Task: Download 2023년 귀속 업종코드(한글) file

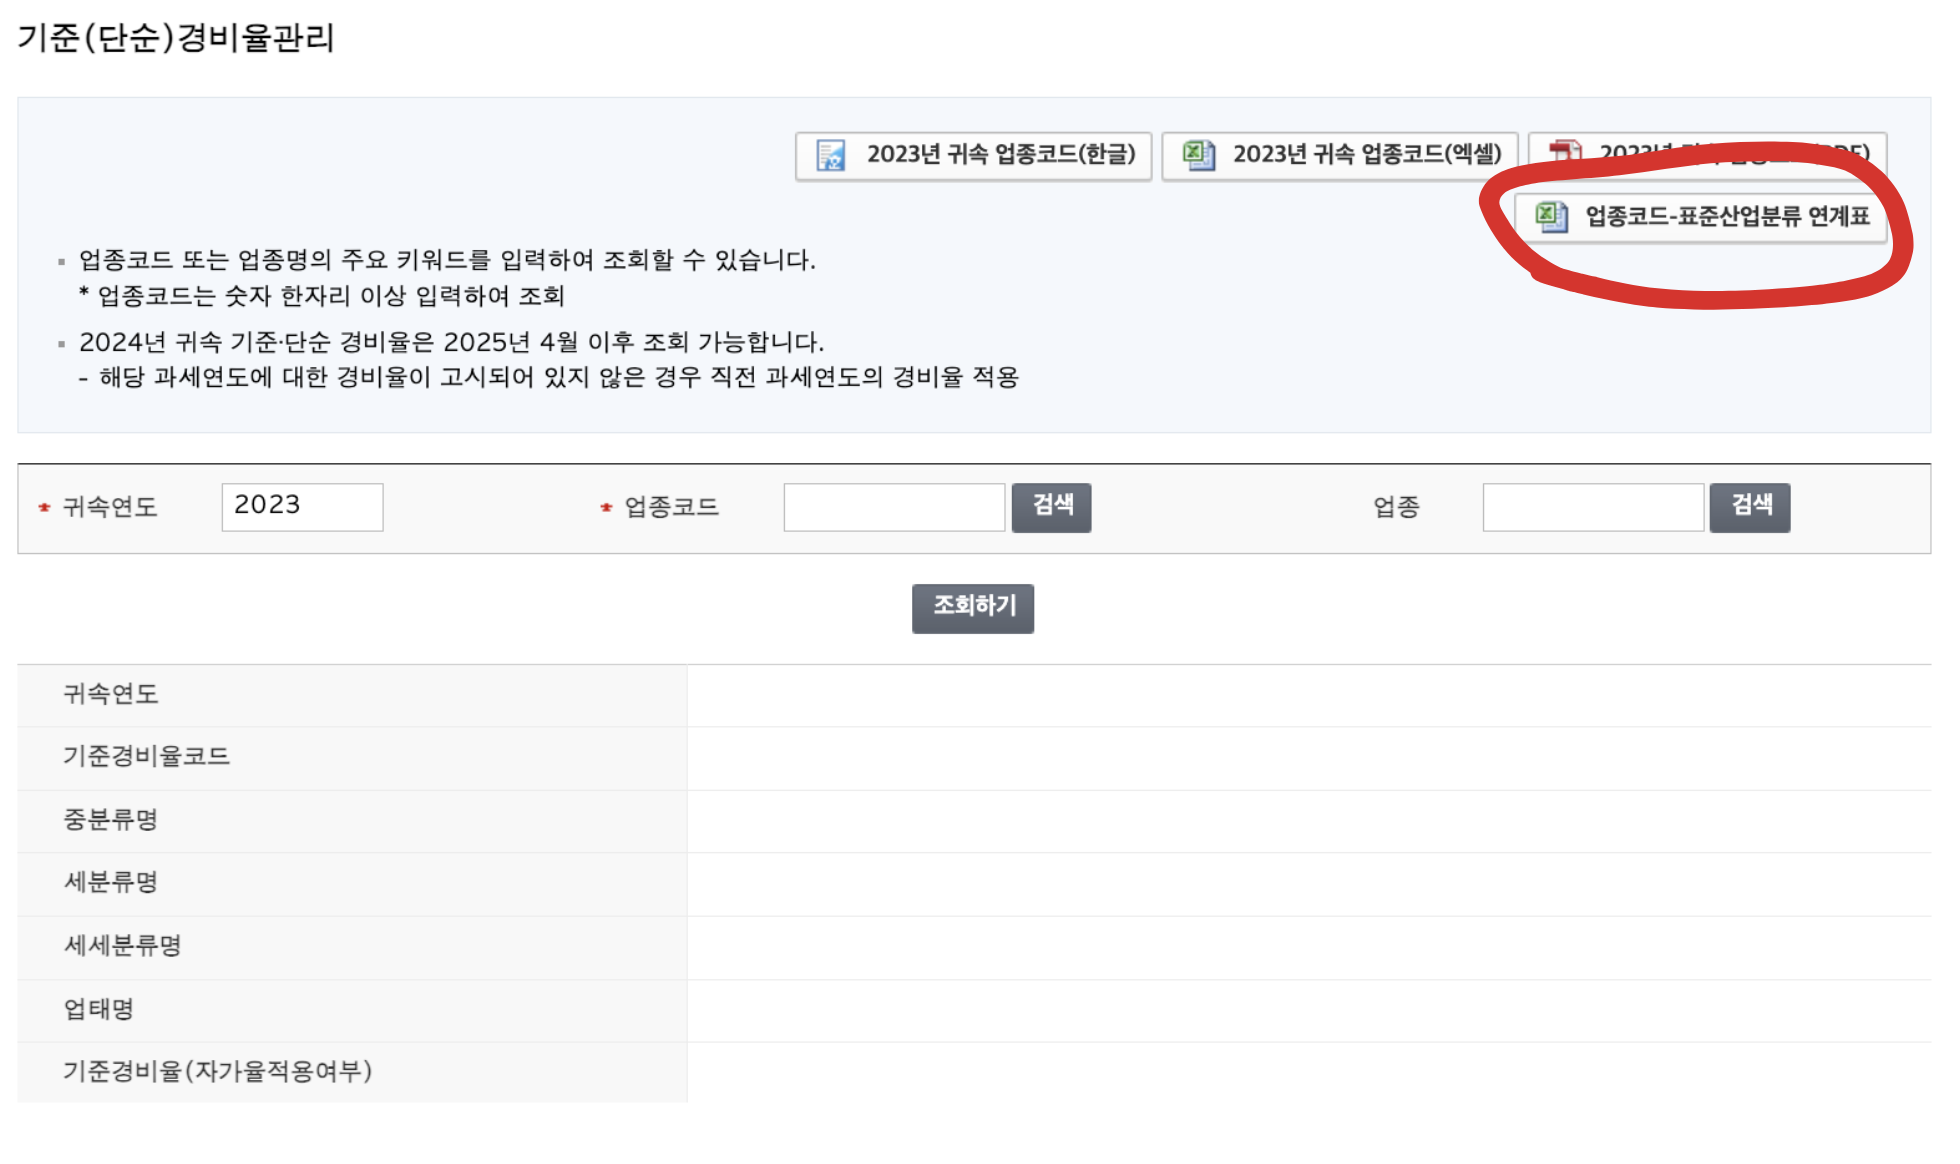Action: (1000, 155)
